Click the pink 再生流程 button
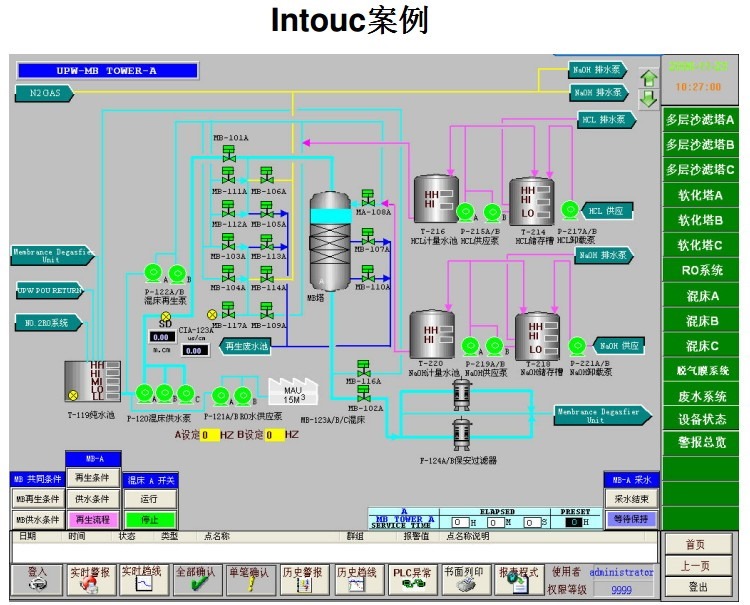Image resolution: width=750 pixels, height=605 pixels. coord(93,519)
